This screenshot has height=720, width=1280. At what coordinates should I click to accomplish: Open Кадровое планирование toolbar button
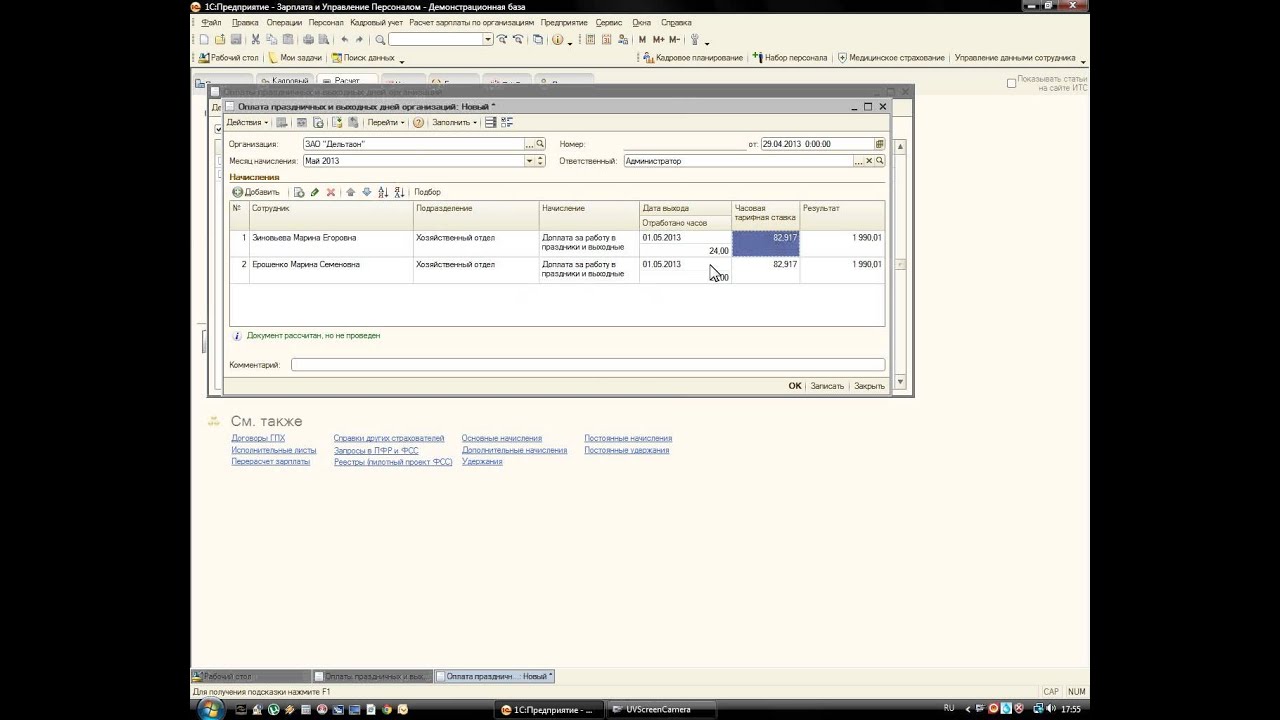(x=692, y=58)
